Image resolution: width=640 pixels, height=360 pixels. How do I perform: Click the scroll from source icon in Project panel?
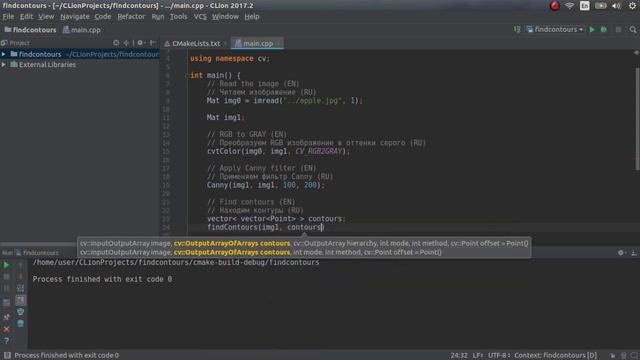tap(116, 42)
